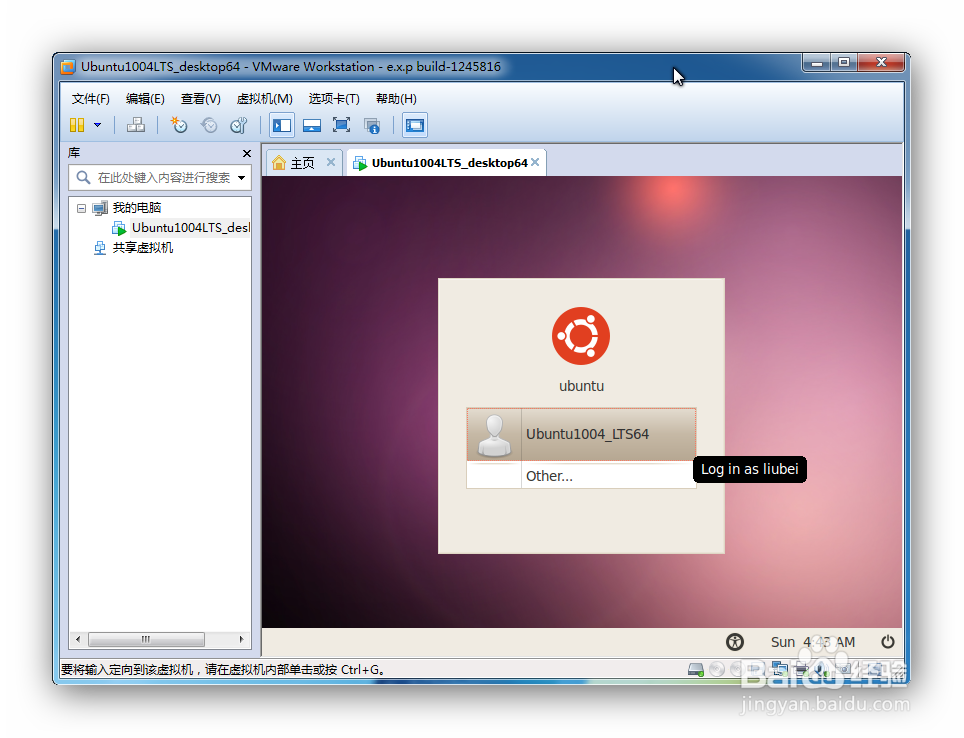Image resolution: width=964 pixels, height=738 pixels.
Task: Click the first CD/DVD status bar icon
Action: tap(716, 669)
